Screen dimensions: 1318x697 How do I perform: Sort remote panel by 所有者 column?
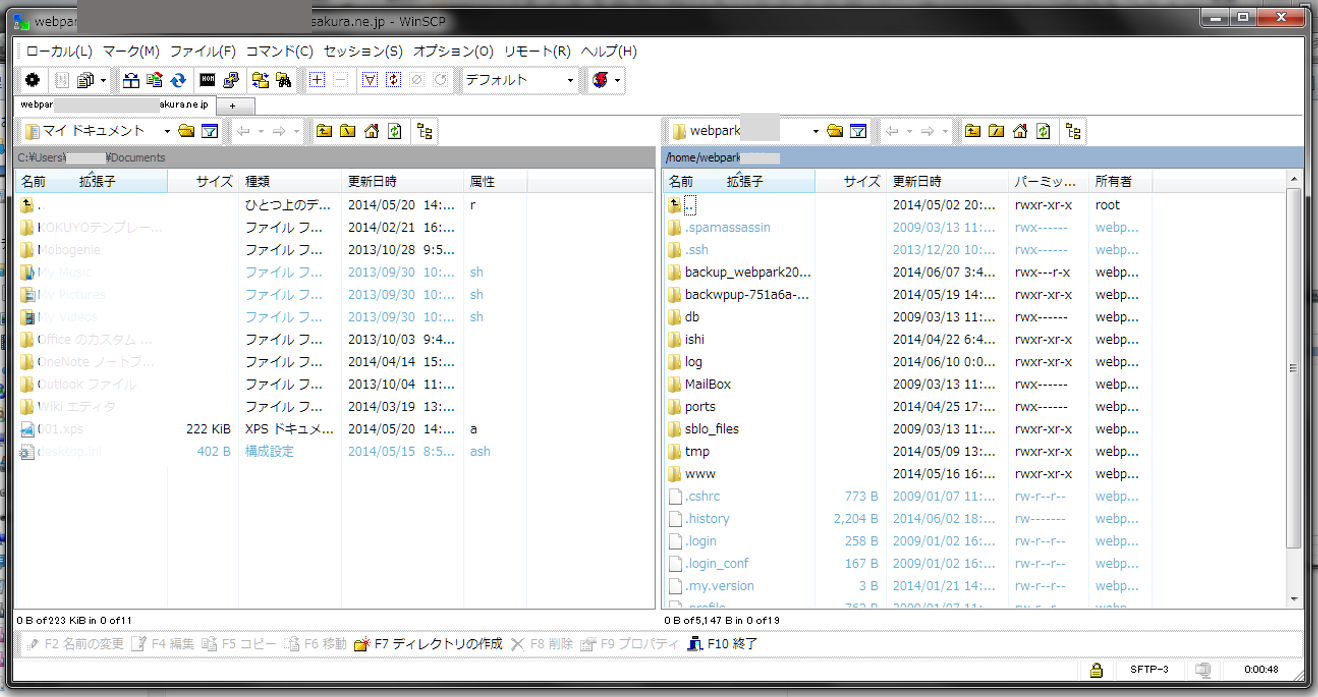(1120, 182)
